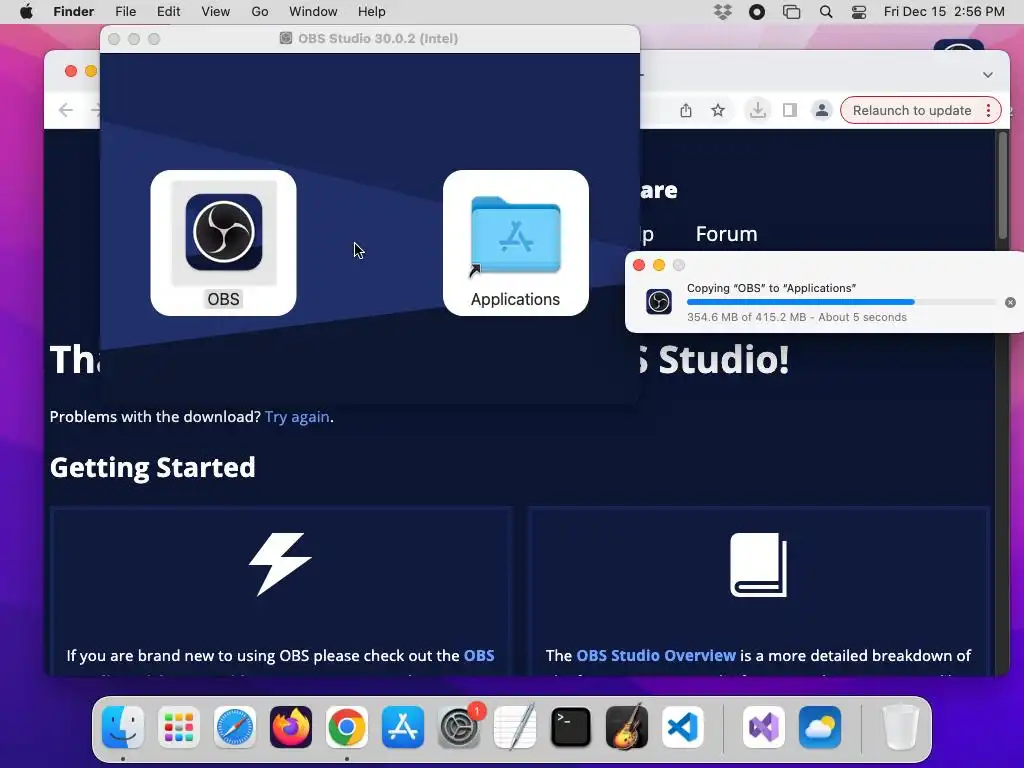Click the OBS quickstart link in the left card
This screenshot has width=1024, height=768.
pos(479,655)
